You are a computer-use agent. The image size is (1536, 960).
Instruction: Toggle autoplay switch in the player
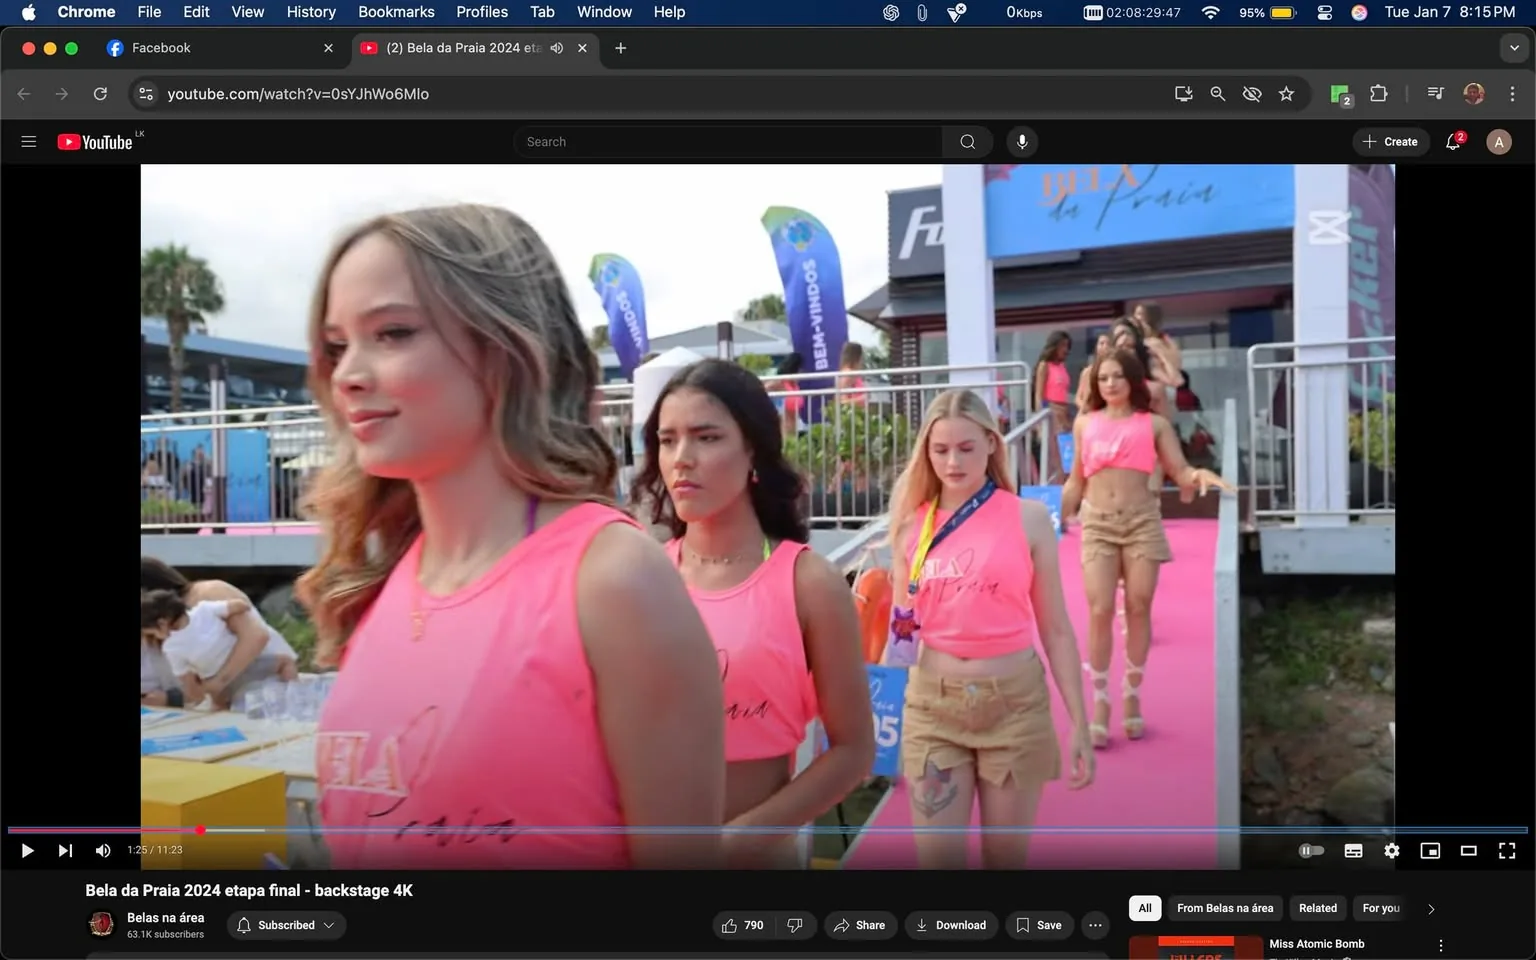pyautogui.click(x=1311, y=850)
